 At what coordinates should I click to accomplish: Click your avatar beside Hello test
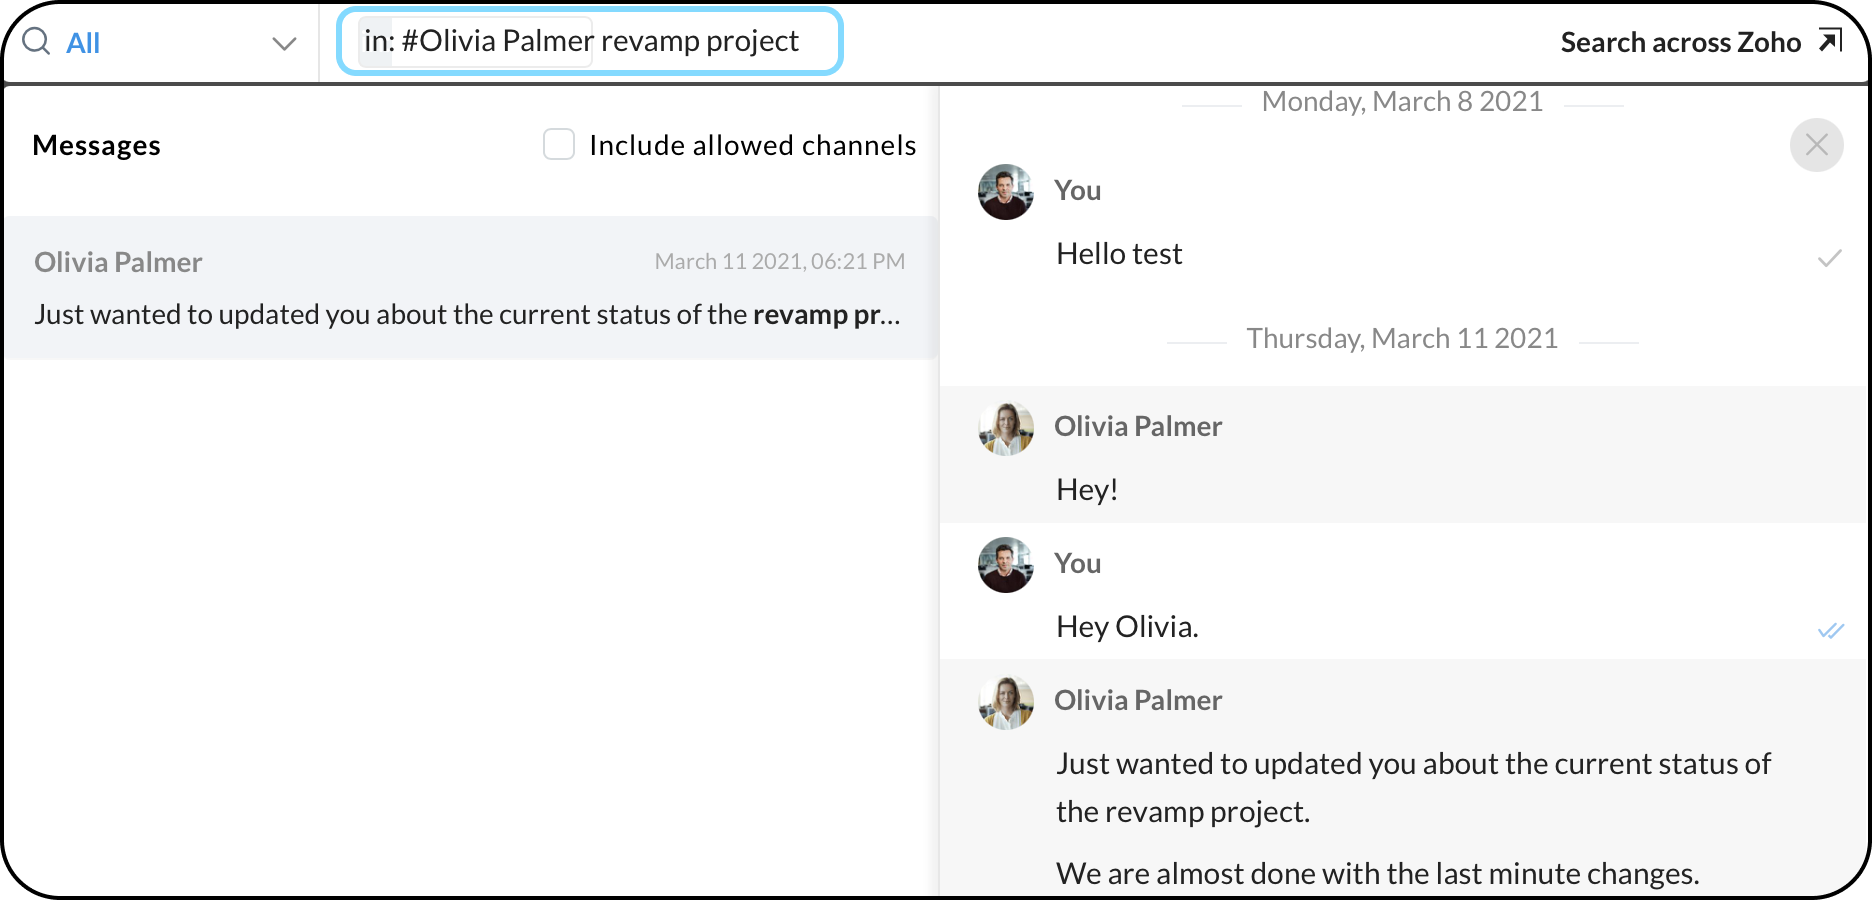point(1006,192)
